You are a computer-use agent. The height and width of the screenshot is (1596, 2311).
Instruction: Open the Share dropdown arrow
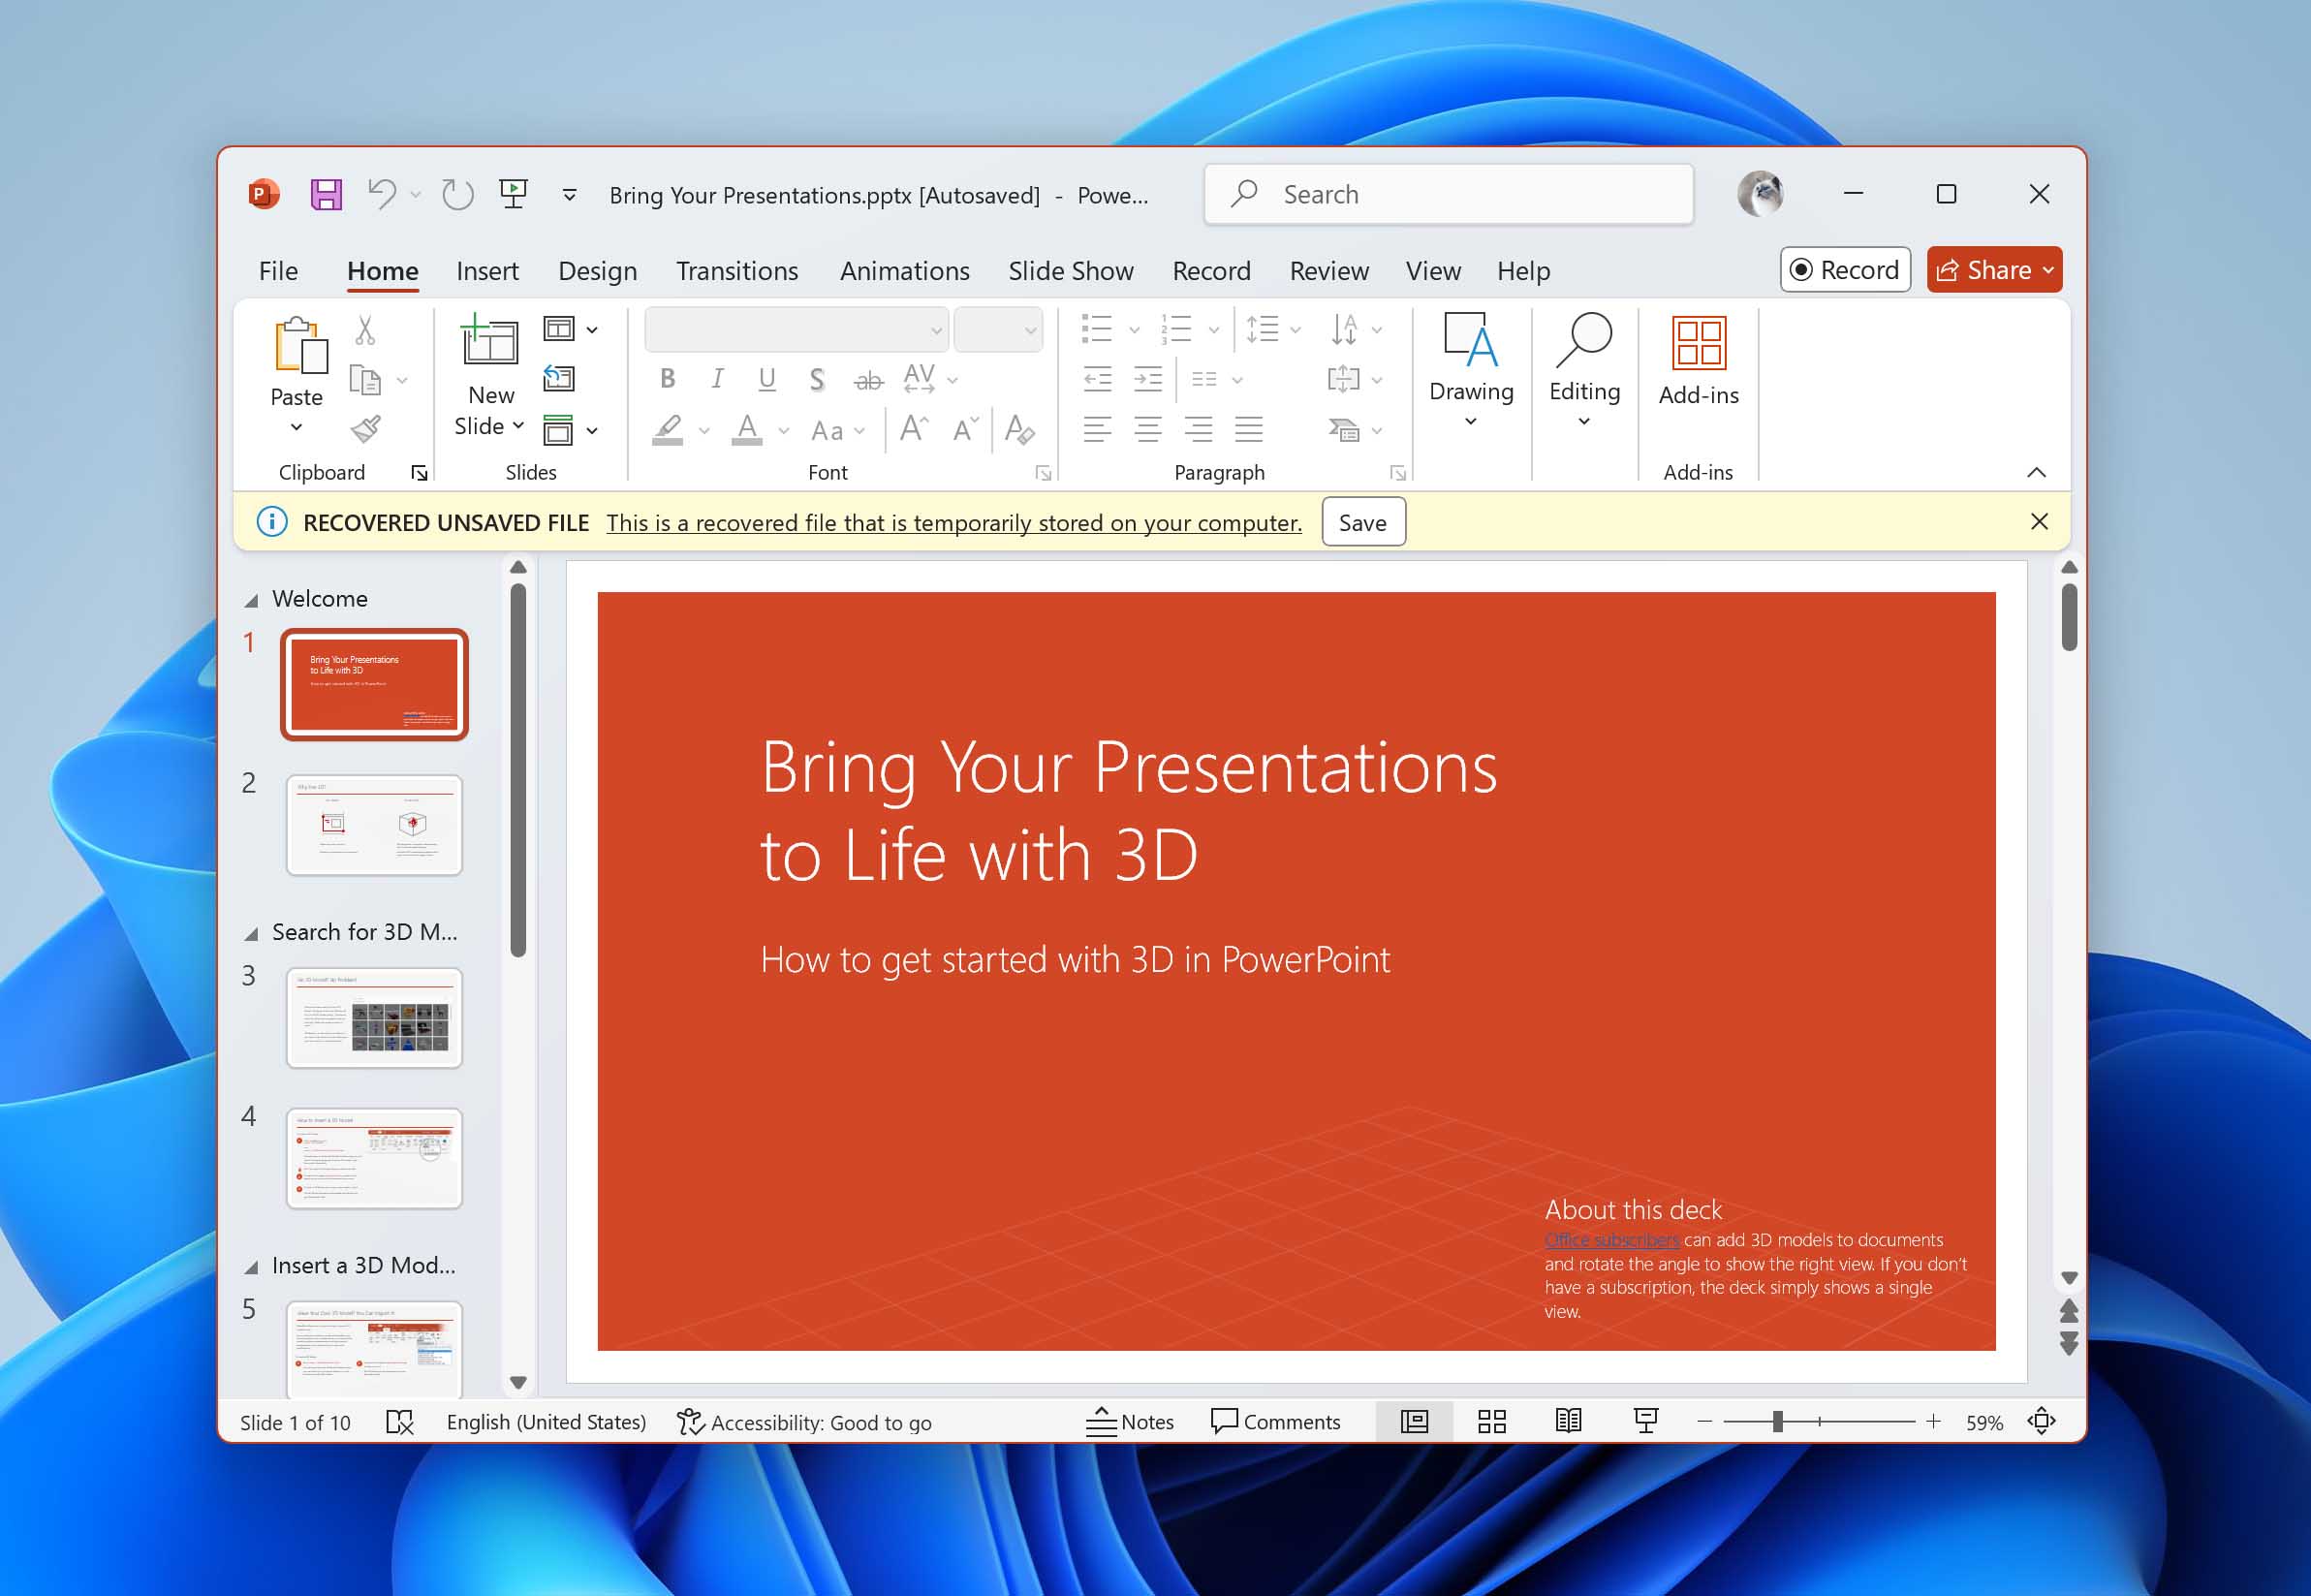pyautogui.click(x=2048, y=270)
